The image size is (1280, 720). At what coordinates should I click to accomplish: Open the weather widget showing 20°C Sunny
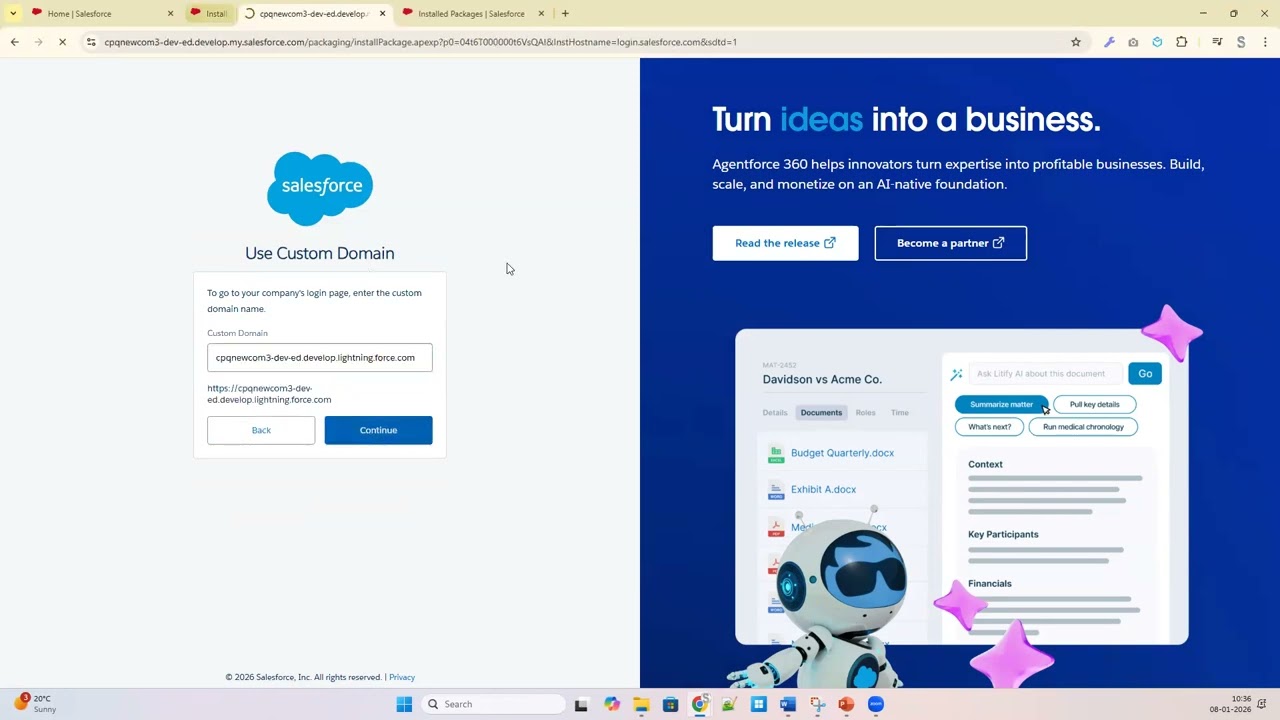point(34,703)
